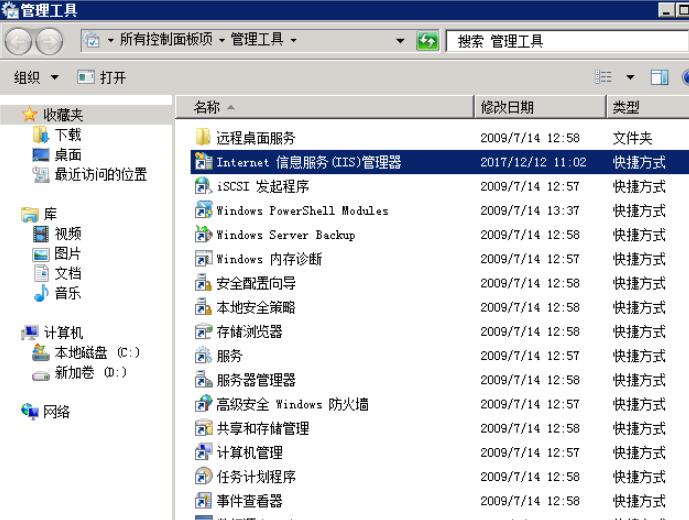This screenshot has height=520, width=689.
Task: Select the 服务 row name text
Action: click(x=229, y=355)
